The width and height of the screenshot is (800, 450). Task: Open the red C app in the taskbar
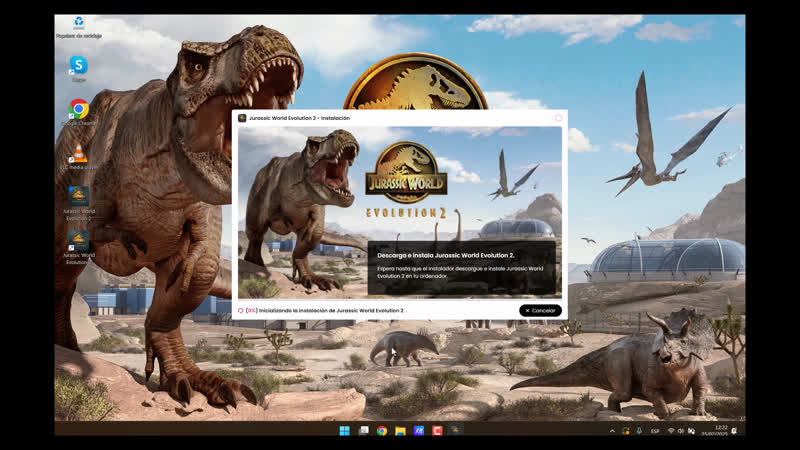437,431
